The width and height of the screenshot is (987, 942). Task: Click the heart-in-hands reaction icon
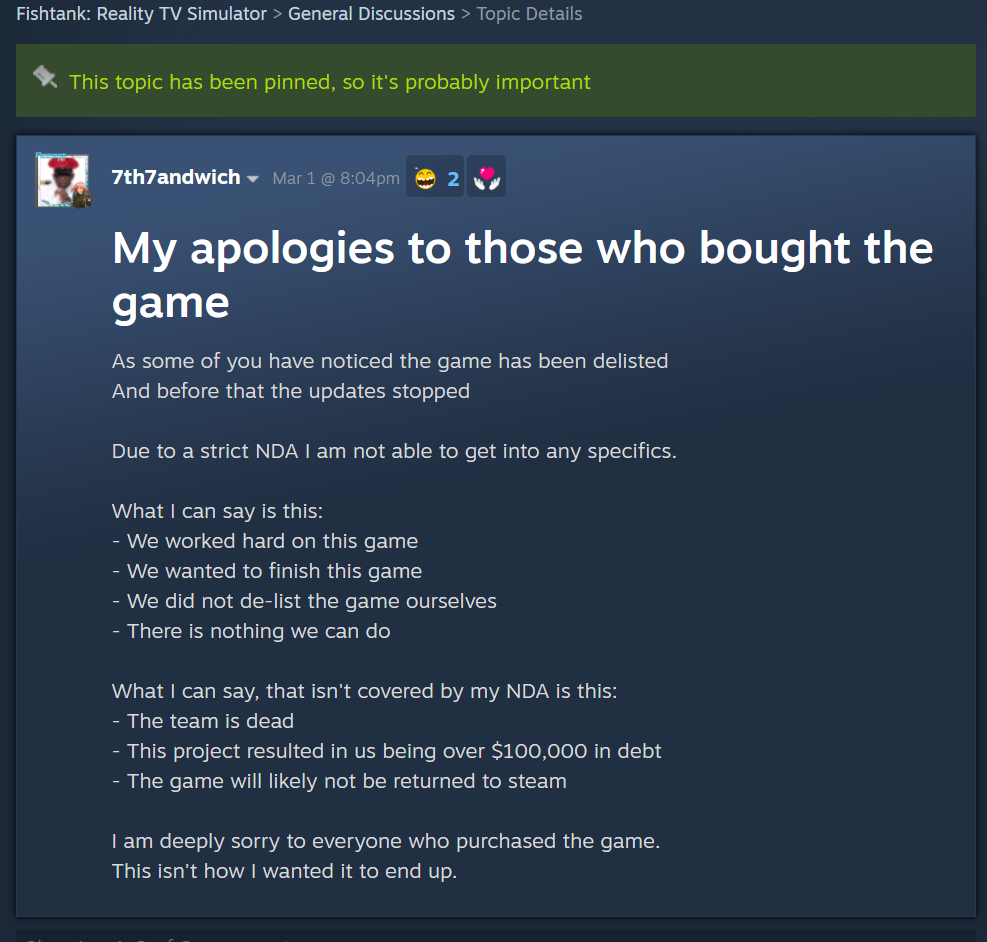coord(487,177)
